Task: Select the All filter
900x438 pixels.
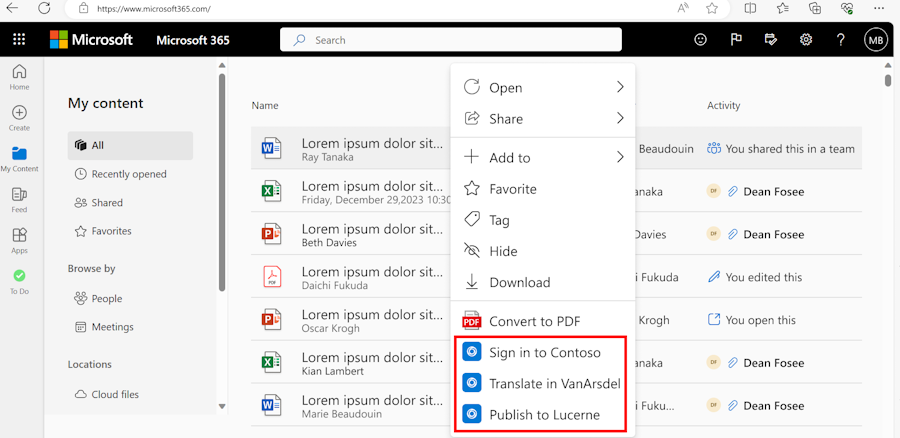Action: pos(130,146)
